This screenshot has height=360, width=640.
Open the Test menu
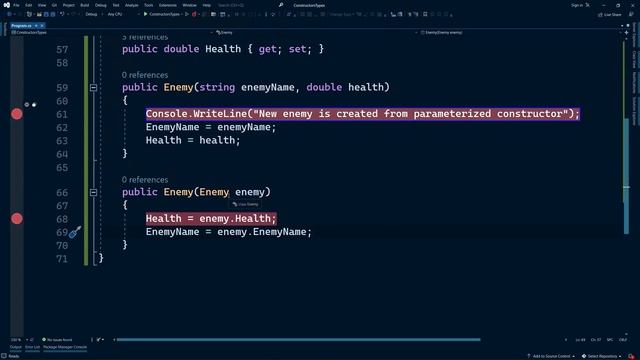point(116,5)
